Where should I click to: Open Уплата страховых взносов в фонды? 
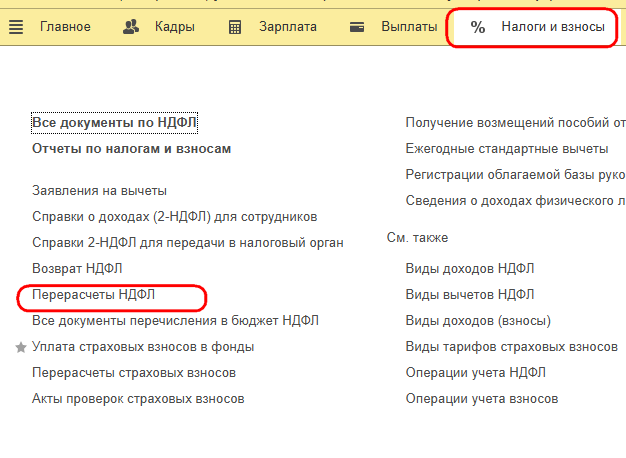[x=143, y=347]
